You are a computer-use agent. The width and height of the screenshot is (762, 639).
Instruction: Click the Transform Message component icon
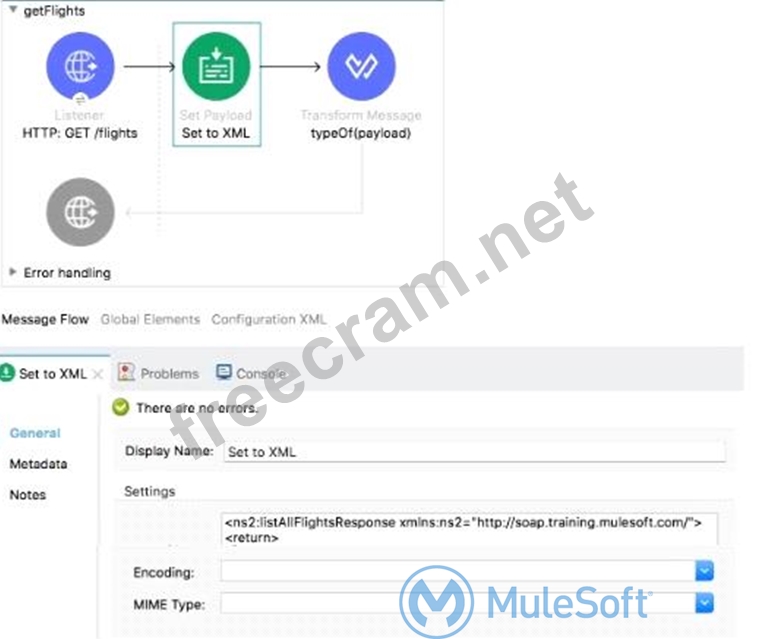point(361,66)
